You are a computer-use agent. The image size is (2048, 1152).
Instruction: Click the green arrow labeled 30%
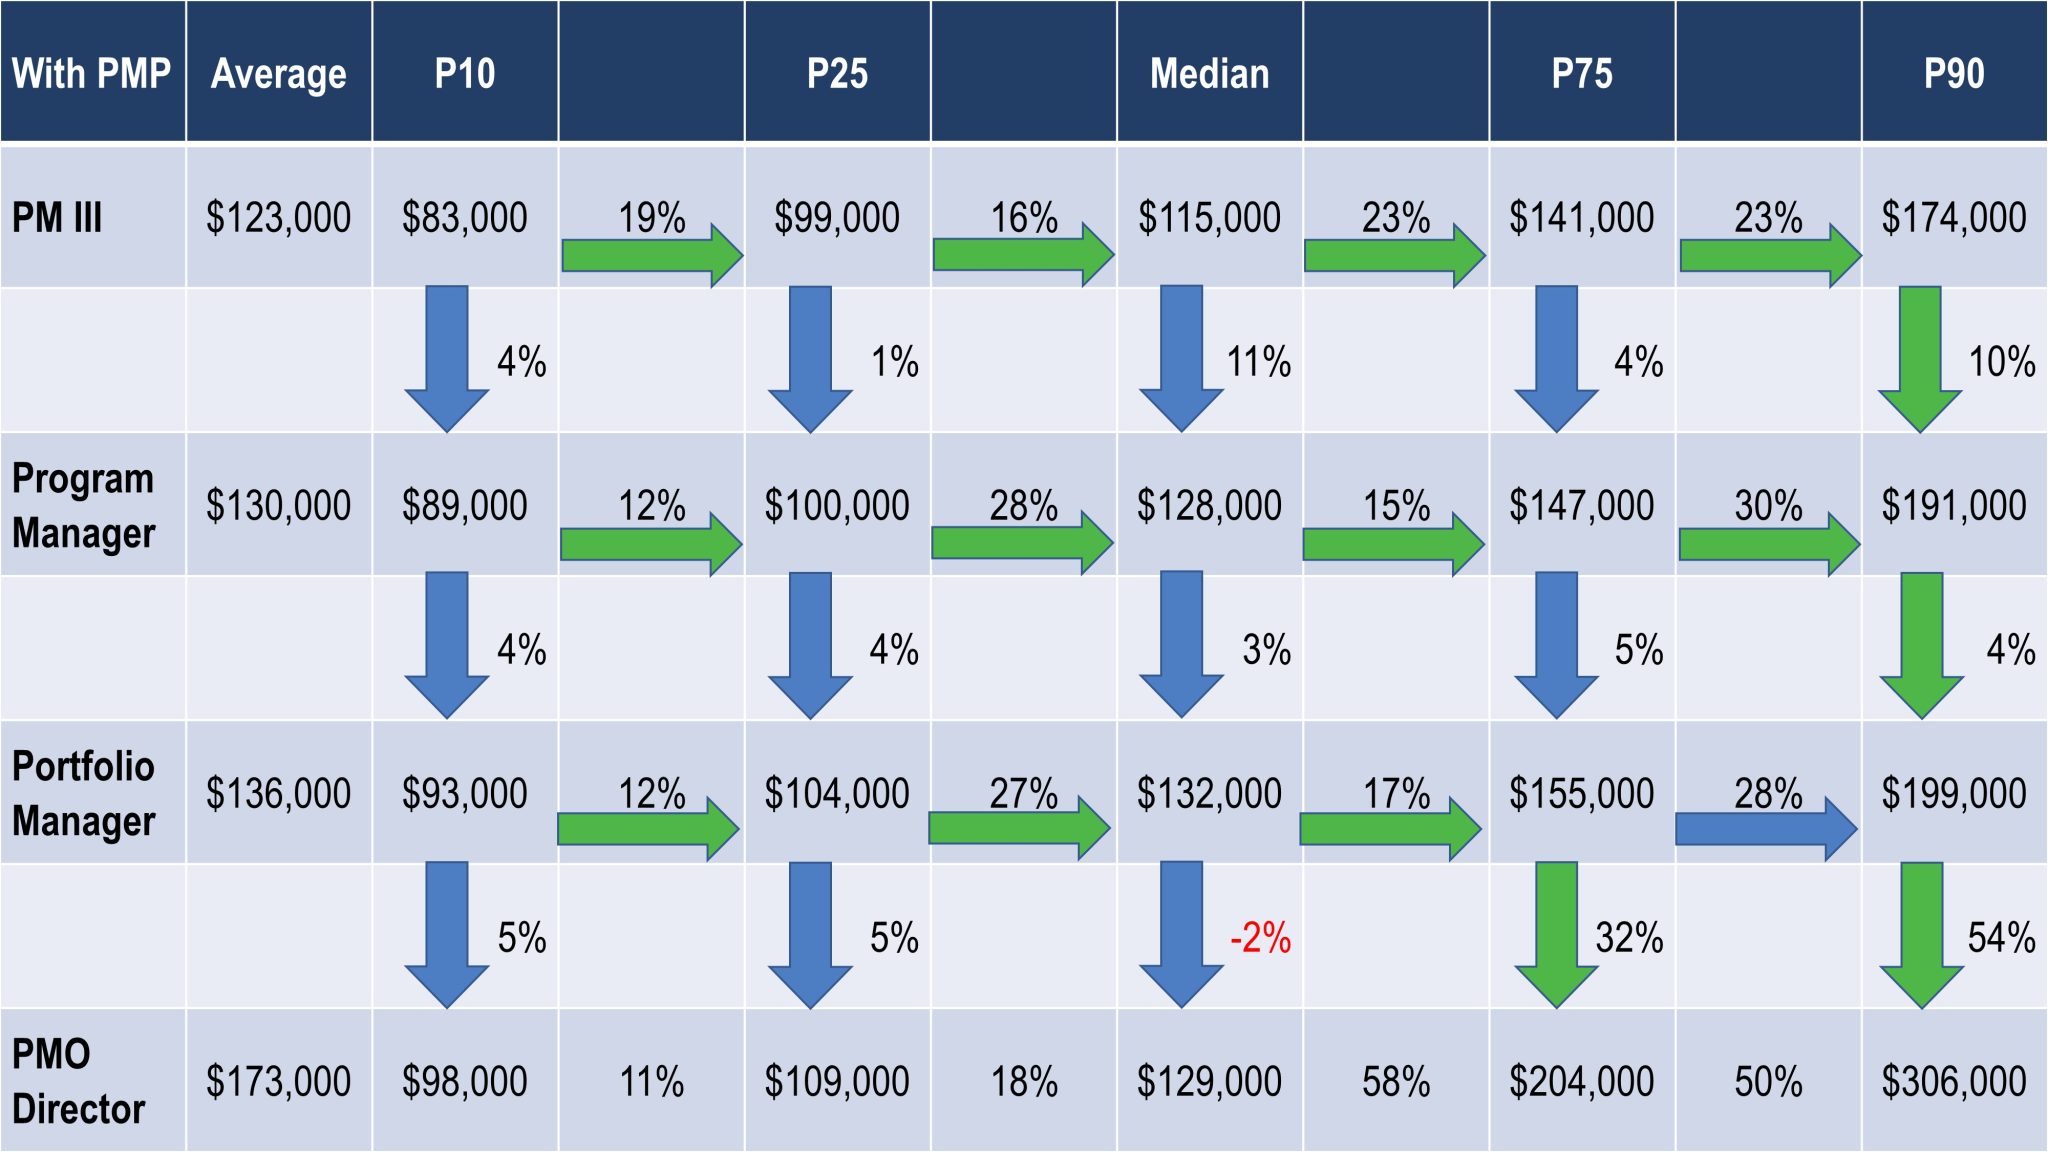(1769, 544)
